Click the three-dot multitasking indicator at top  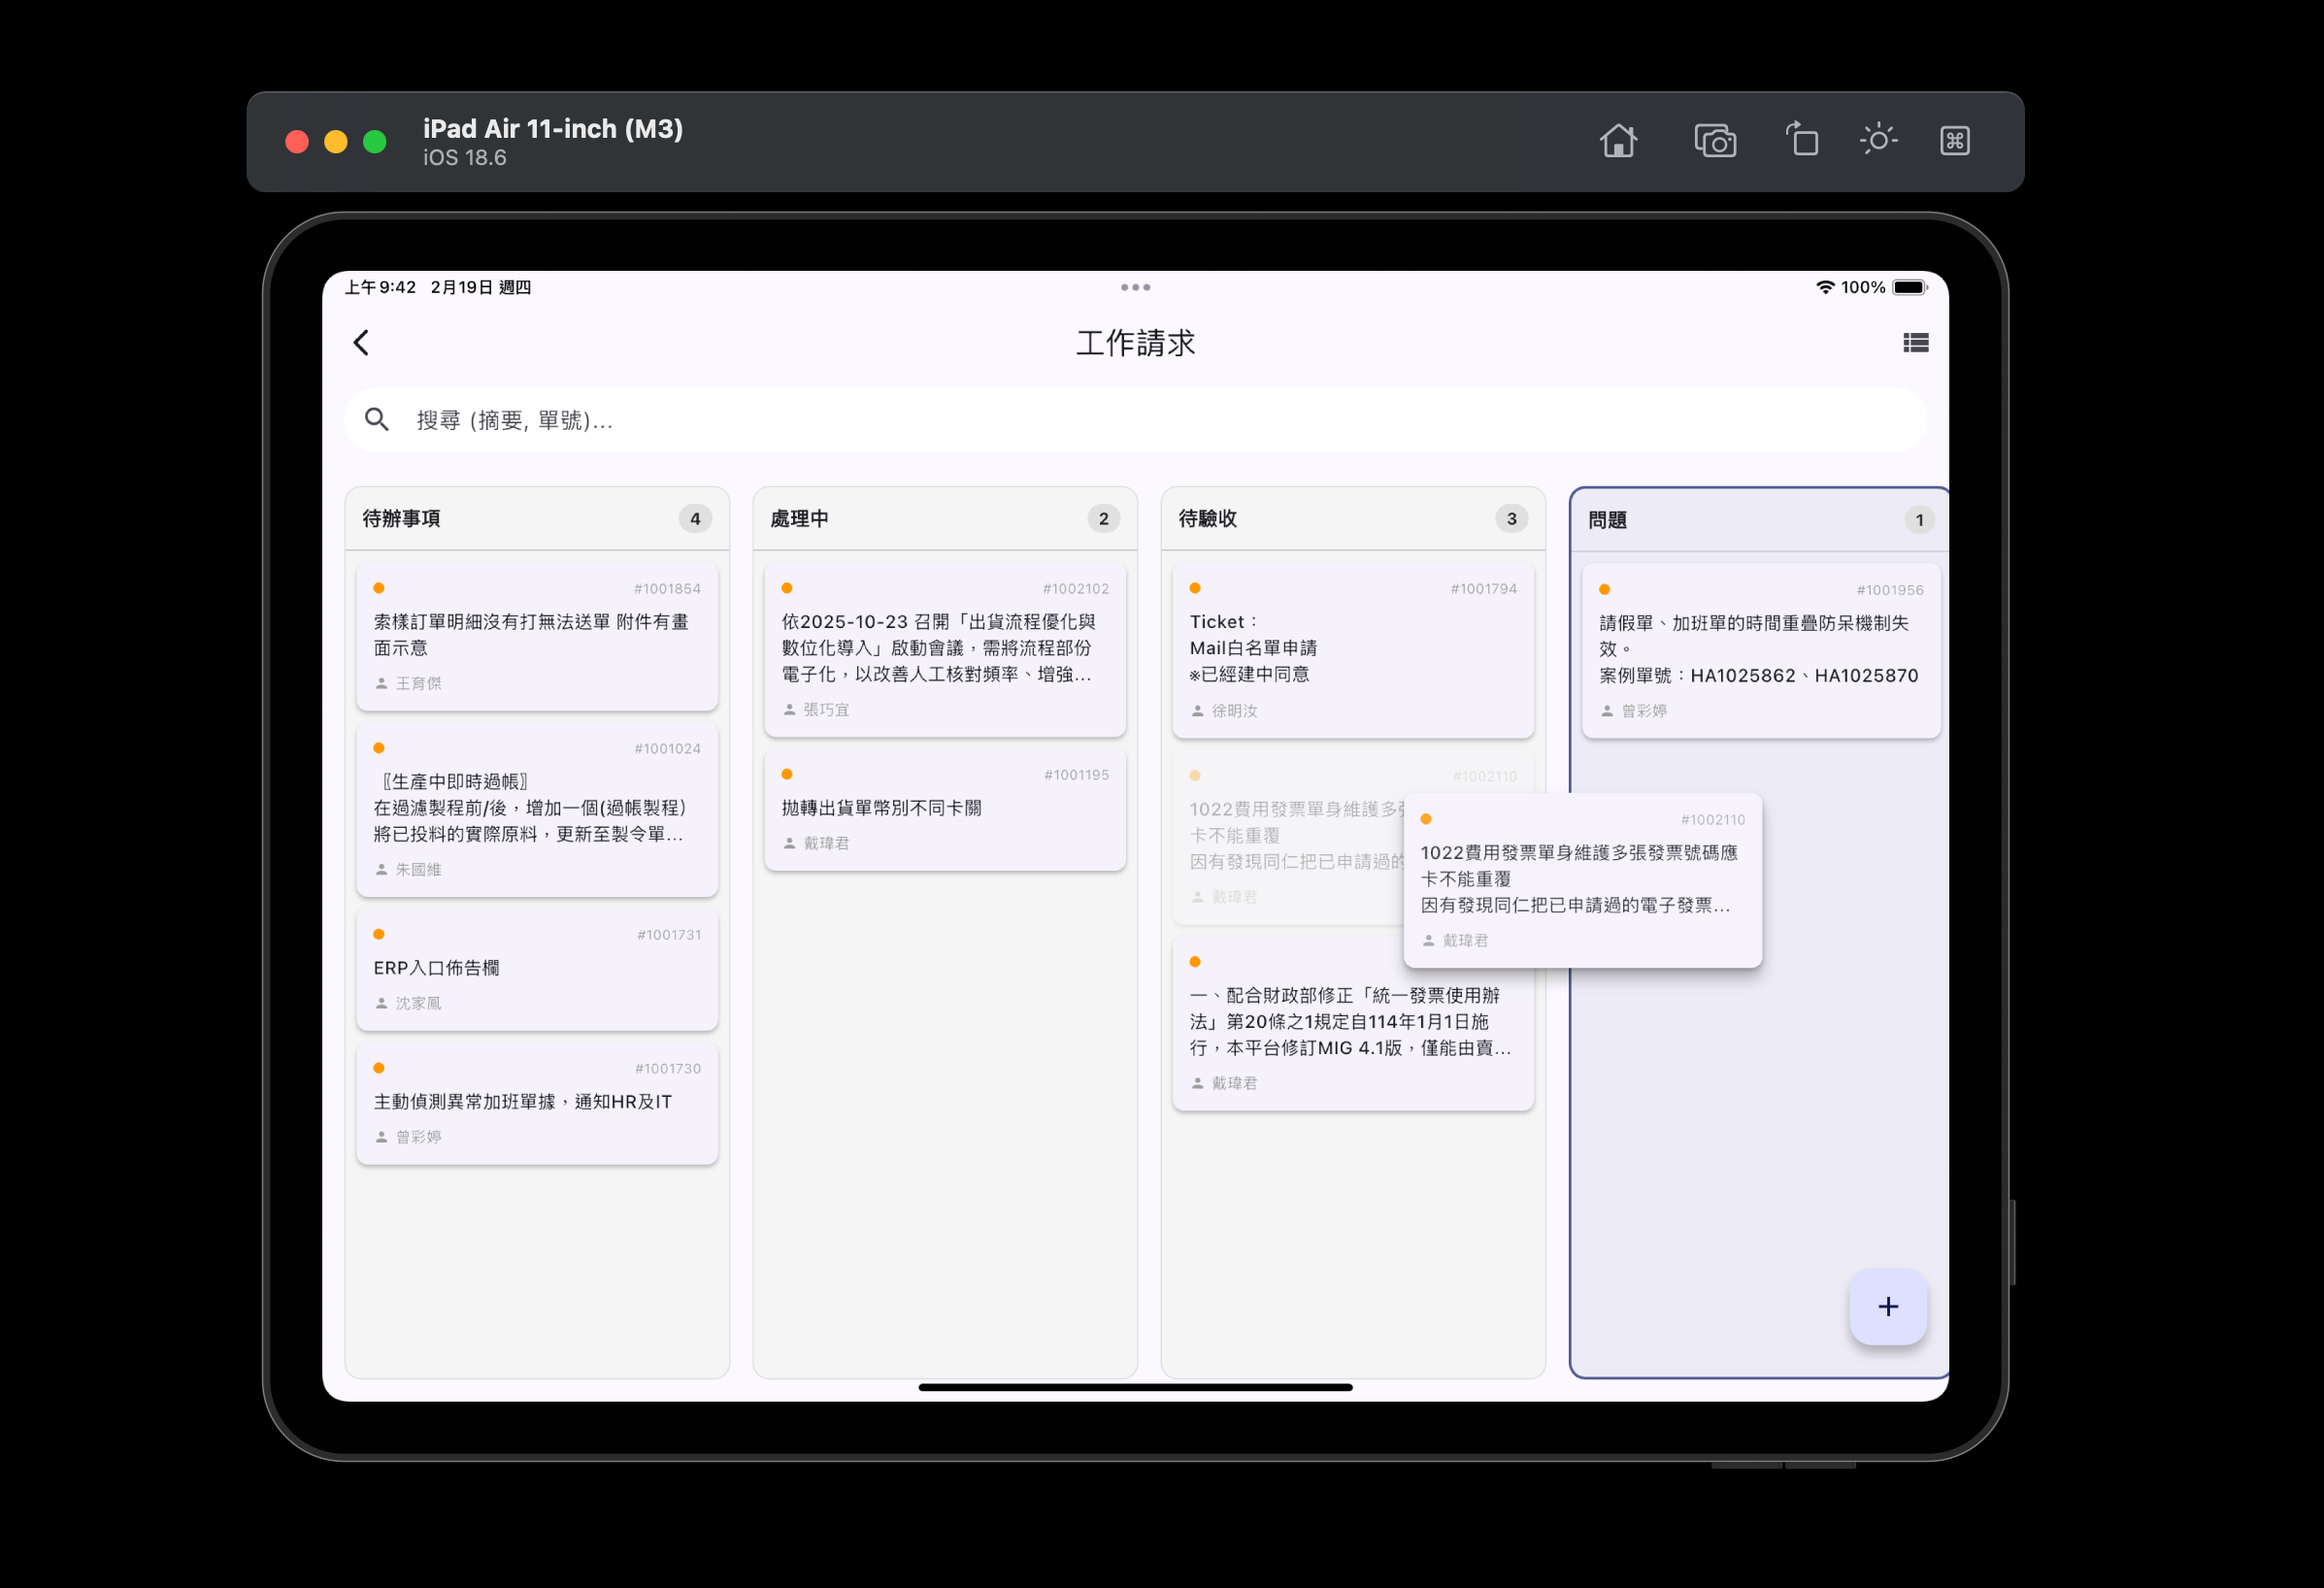(1135, 287)
